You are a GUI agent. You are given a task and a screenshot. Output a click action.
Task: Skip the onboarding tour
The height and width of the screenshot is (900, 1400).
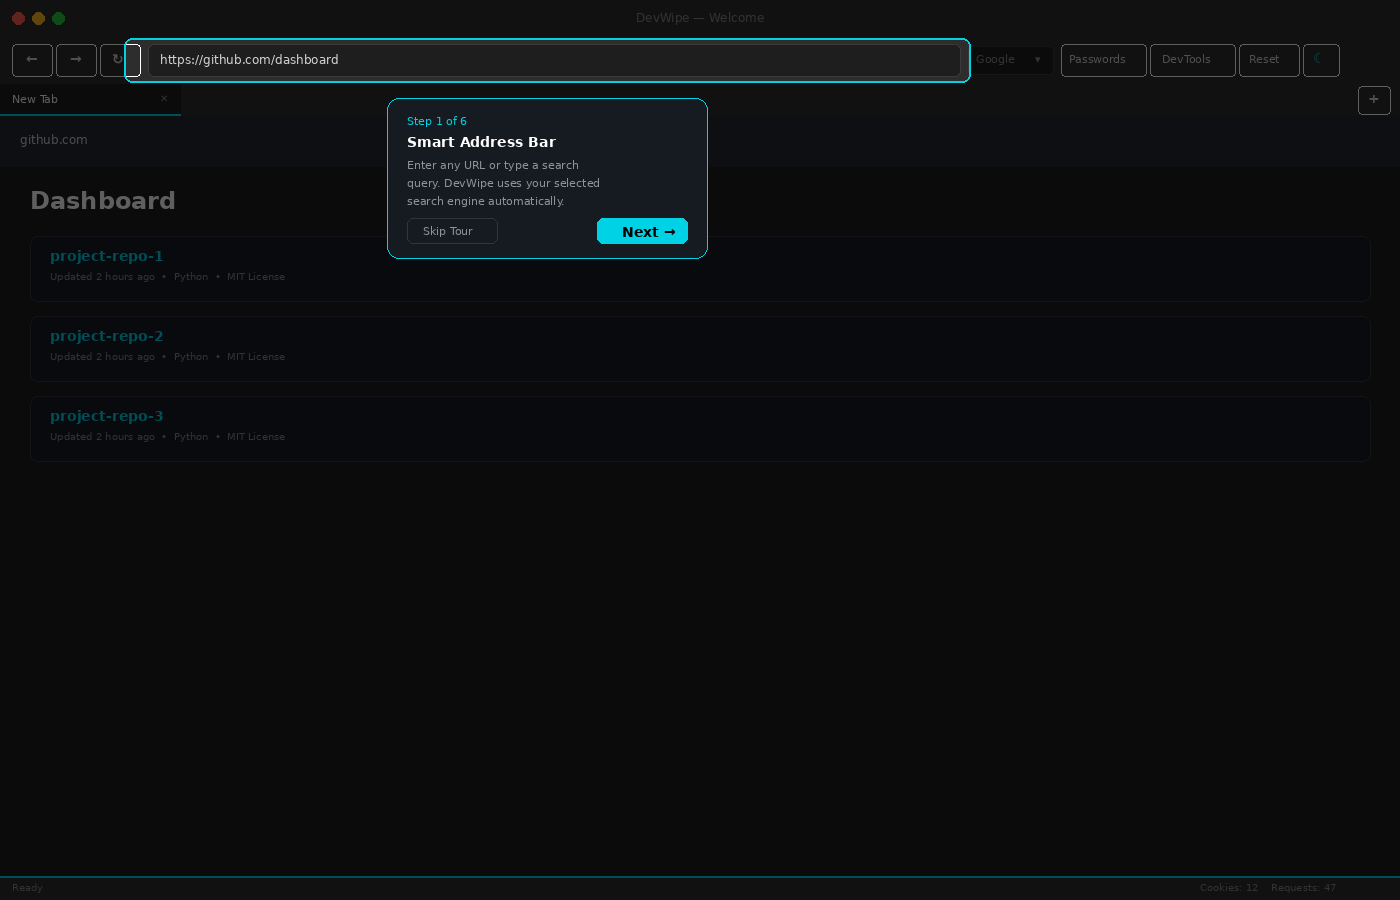452,231
